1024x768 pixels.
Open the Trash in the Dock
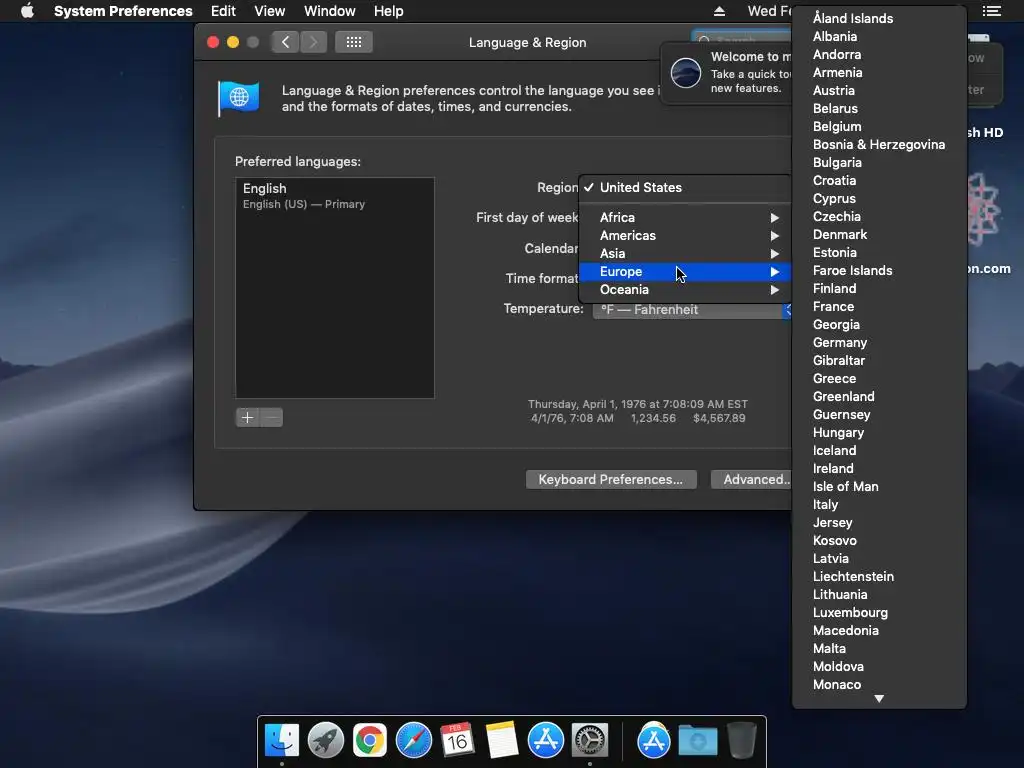pos(742,740)
